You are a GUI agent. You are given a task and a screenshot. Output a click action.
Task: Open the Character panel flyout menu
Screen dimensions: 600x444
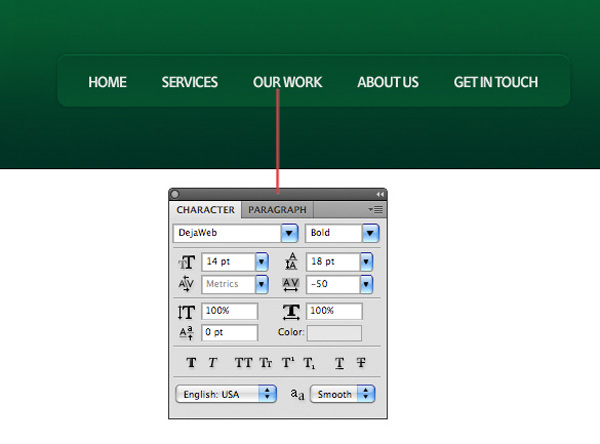coord(375,209)
